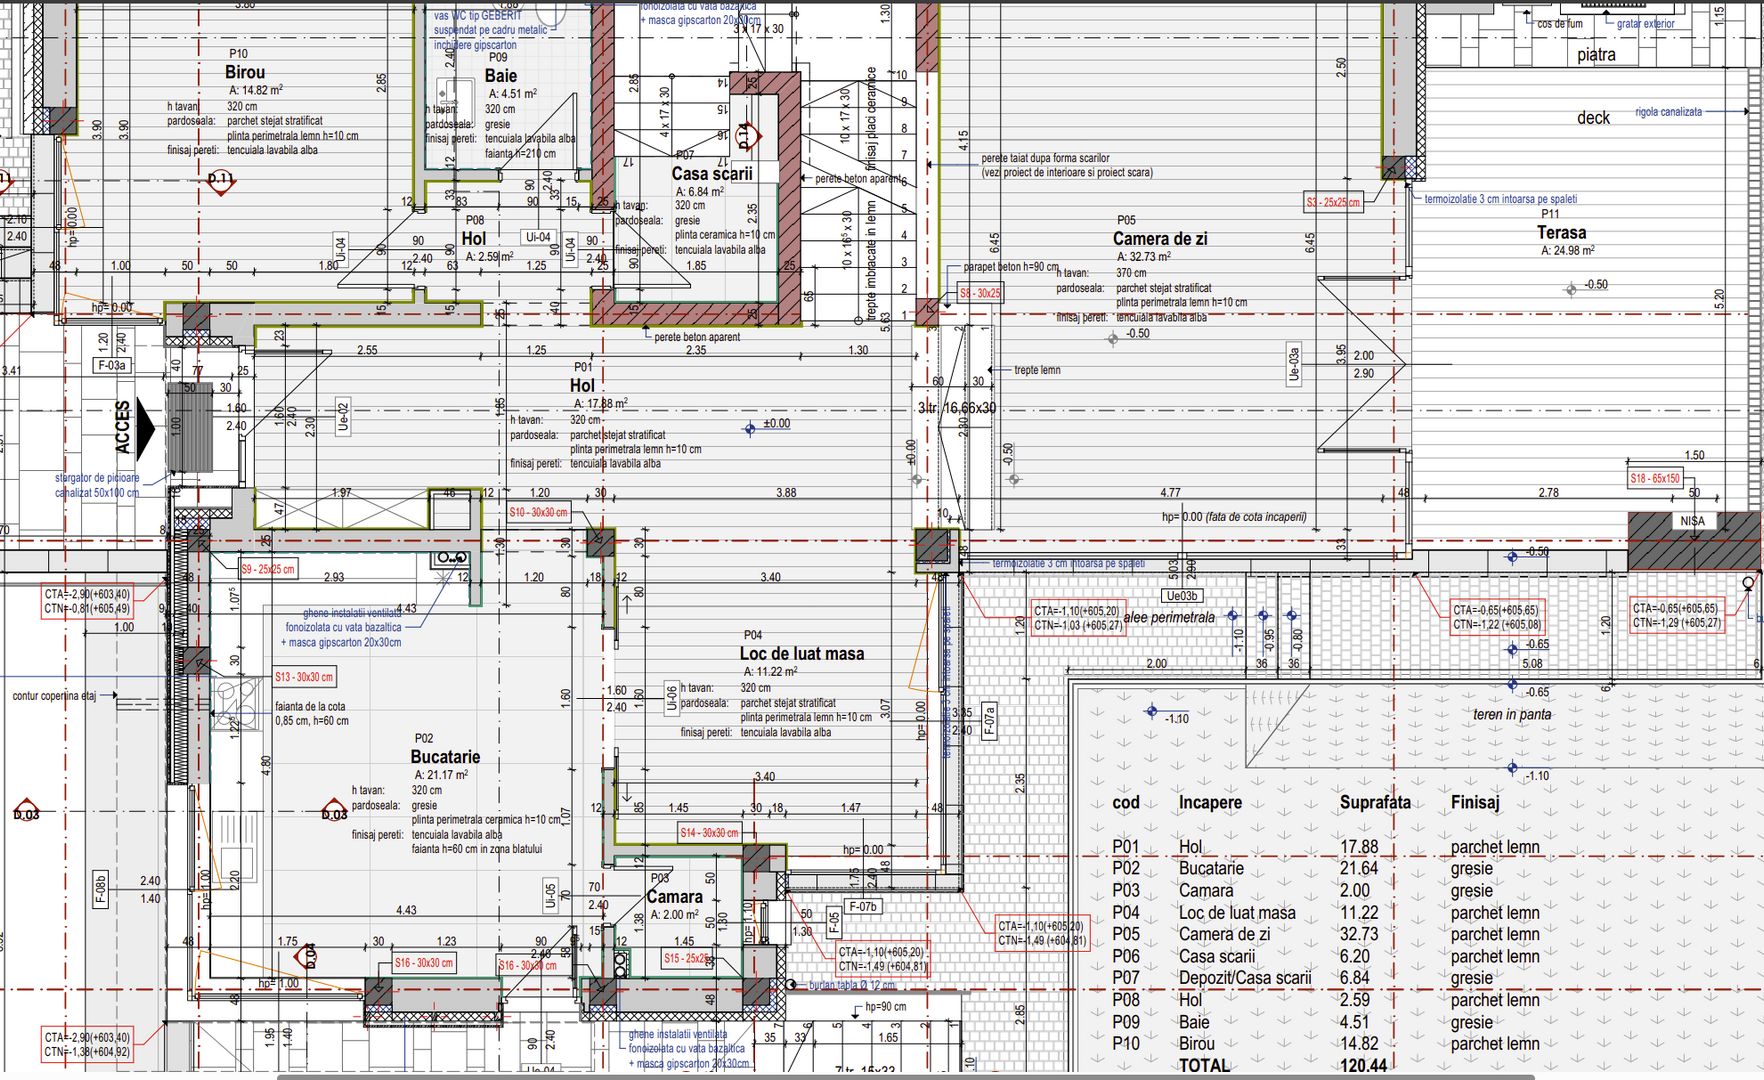This screenshot has width=1764, height=1080.
Task: Click column tag S3 - 25x25 cm
Action: 1334,202
